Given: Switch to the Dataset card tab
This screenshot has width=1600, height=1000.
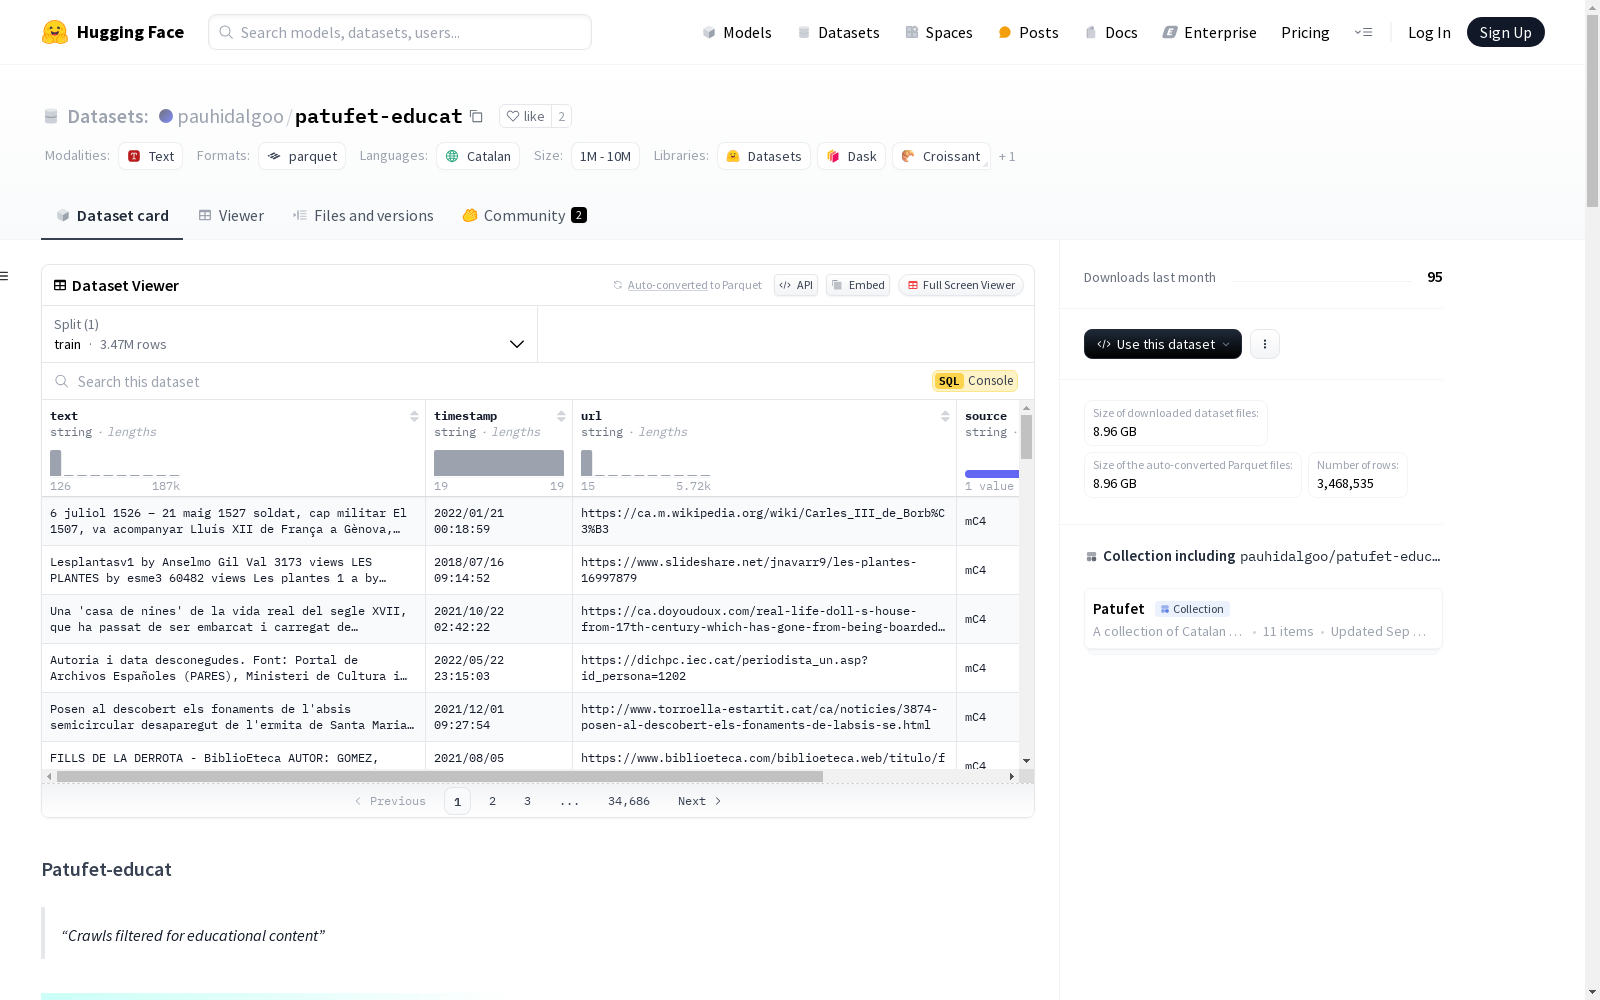Looking at the screenshot, I should point(112,216).
